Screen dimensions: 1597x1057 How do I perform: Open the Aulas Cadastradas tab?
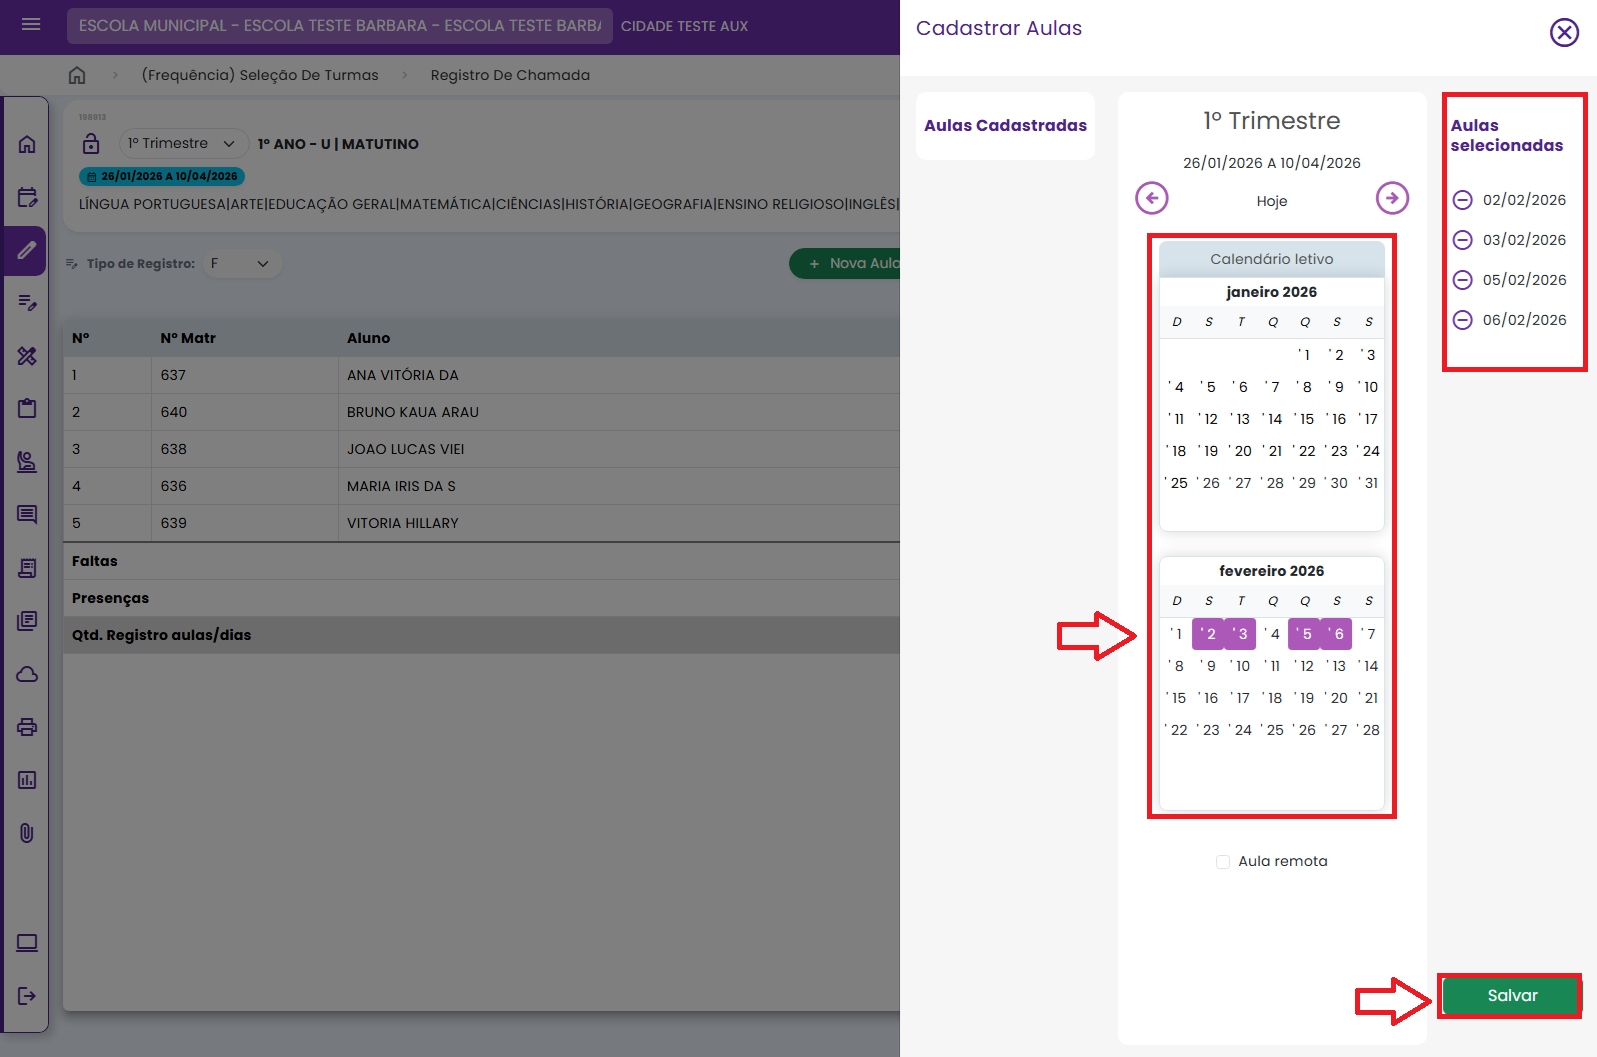(x=1005, y=126)
